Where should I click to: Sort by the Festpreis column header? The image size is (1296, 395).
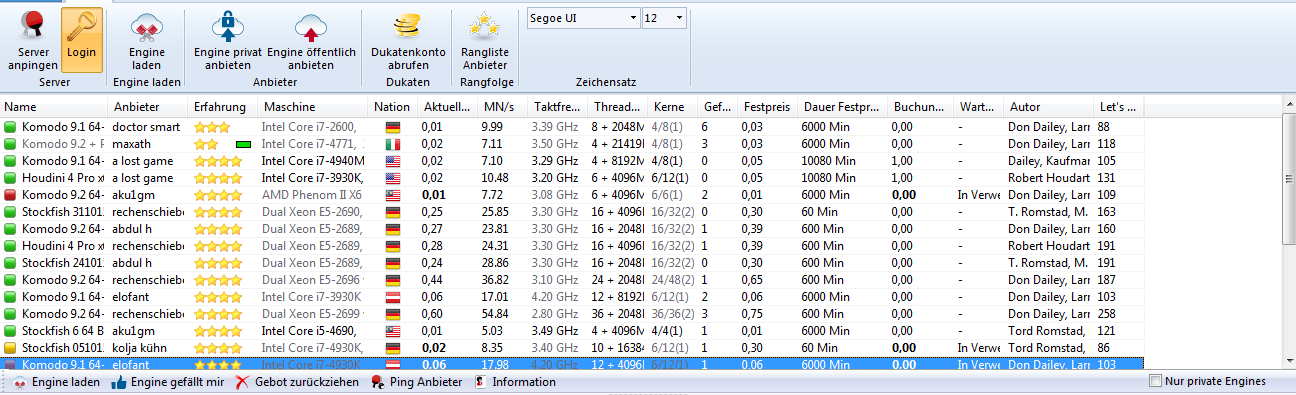[767, 107]
